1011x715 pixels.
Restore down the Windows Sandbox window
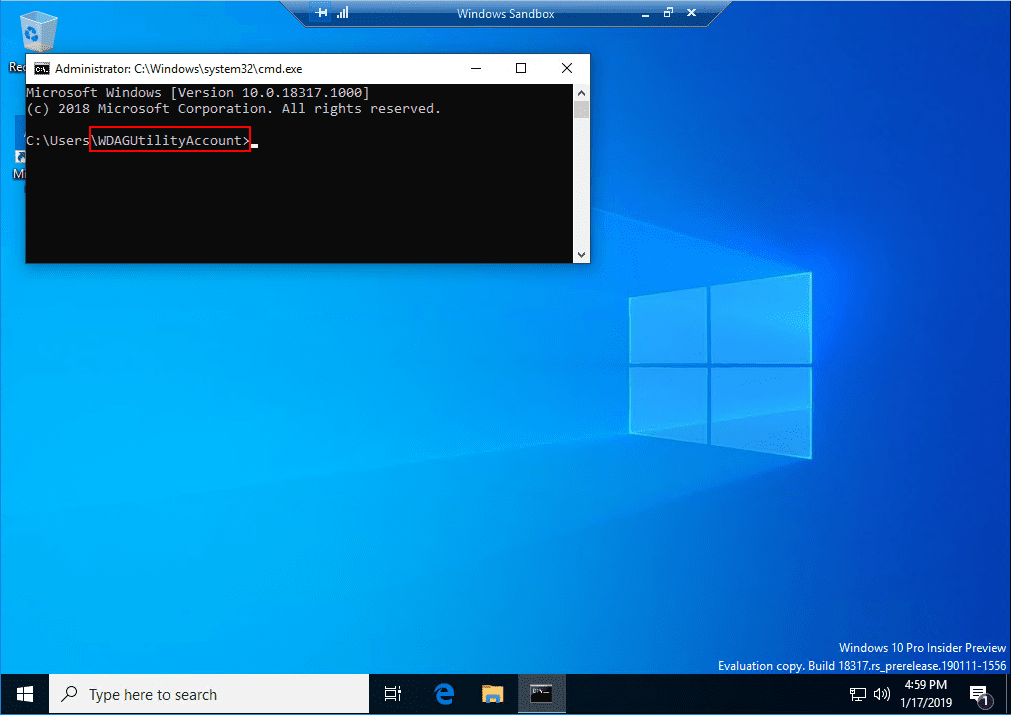click(x=669, y=13)
